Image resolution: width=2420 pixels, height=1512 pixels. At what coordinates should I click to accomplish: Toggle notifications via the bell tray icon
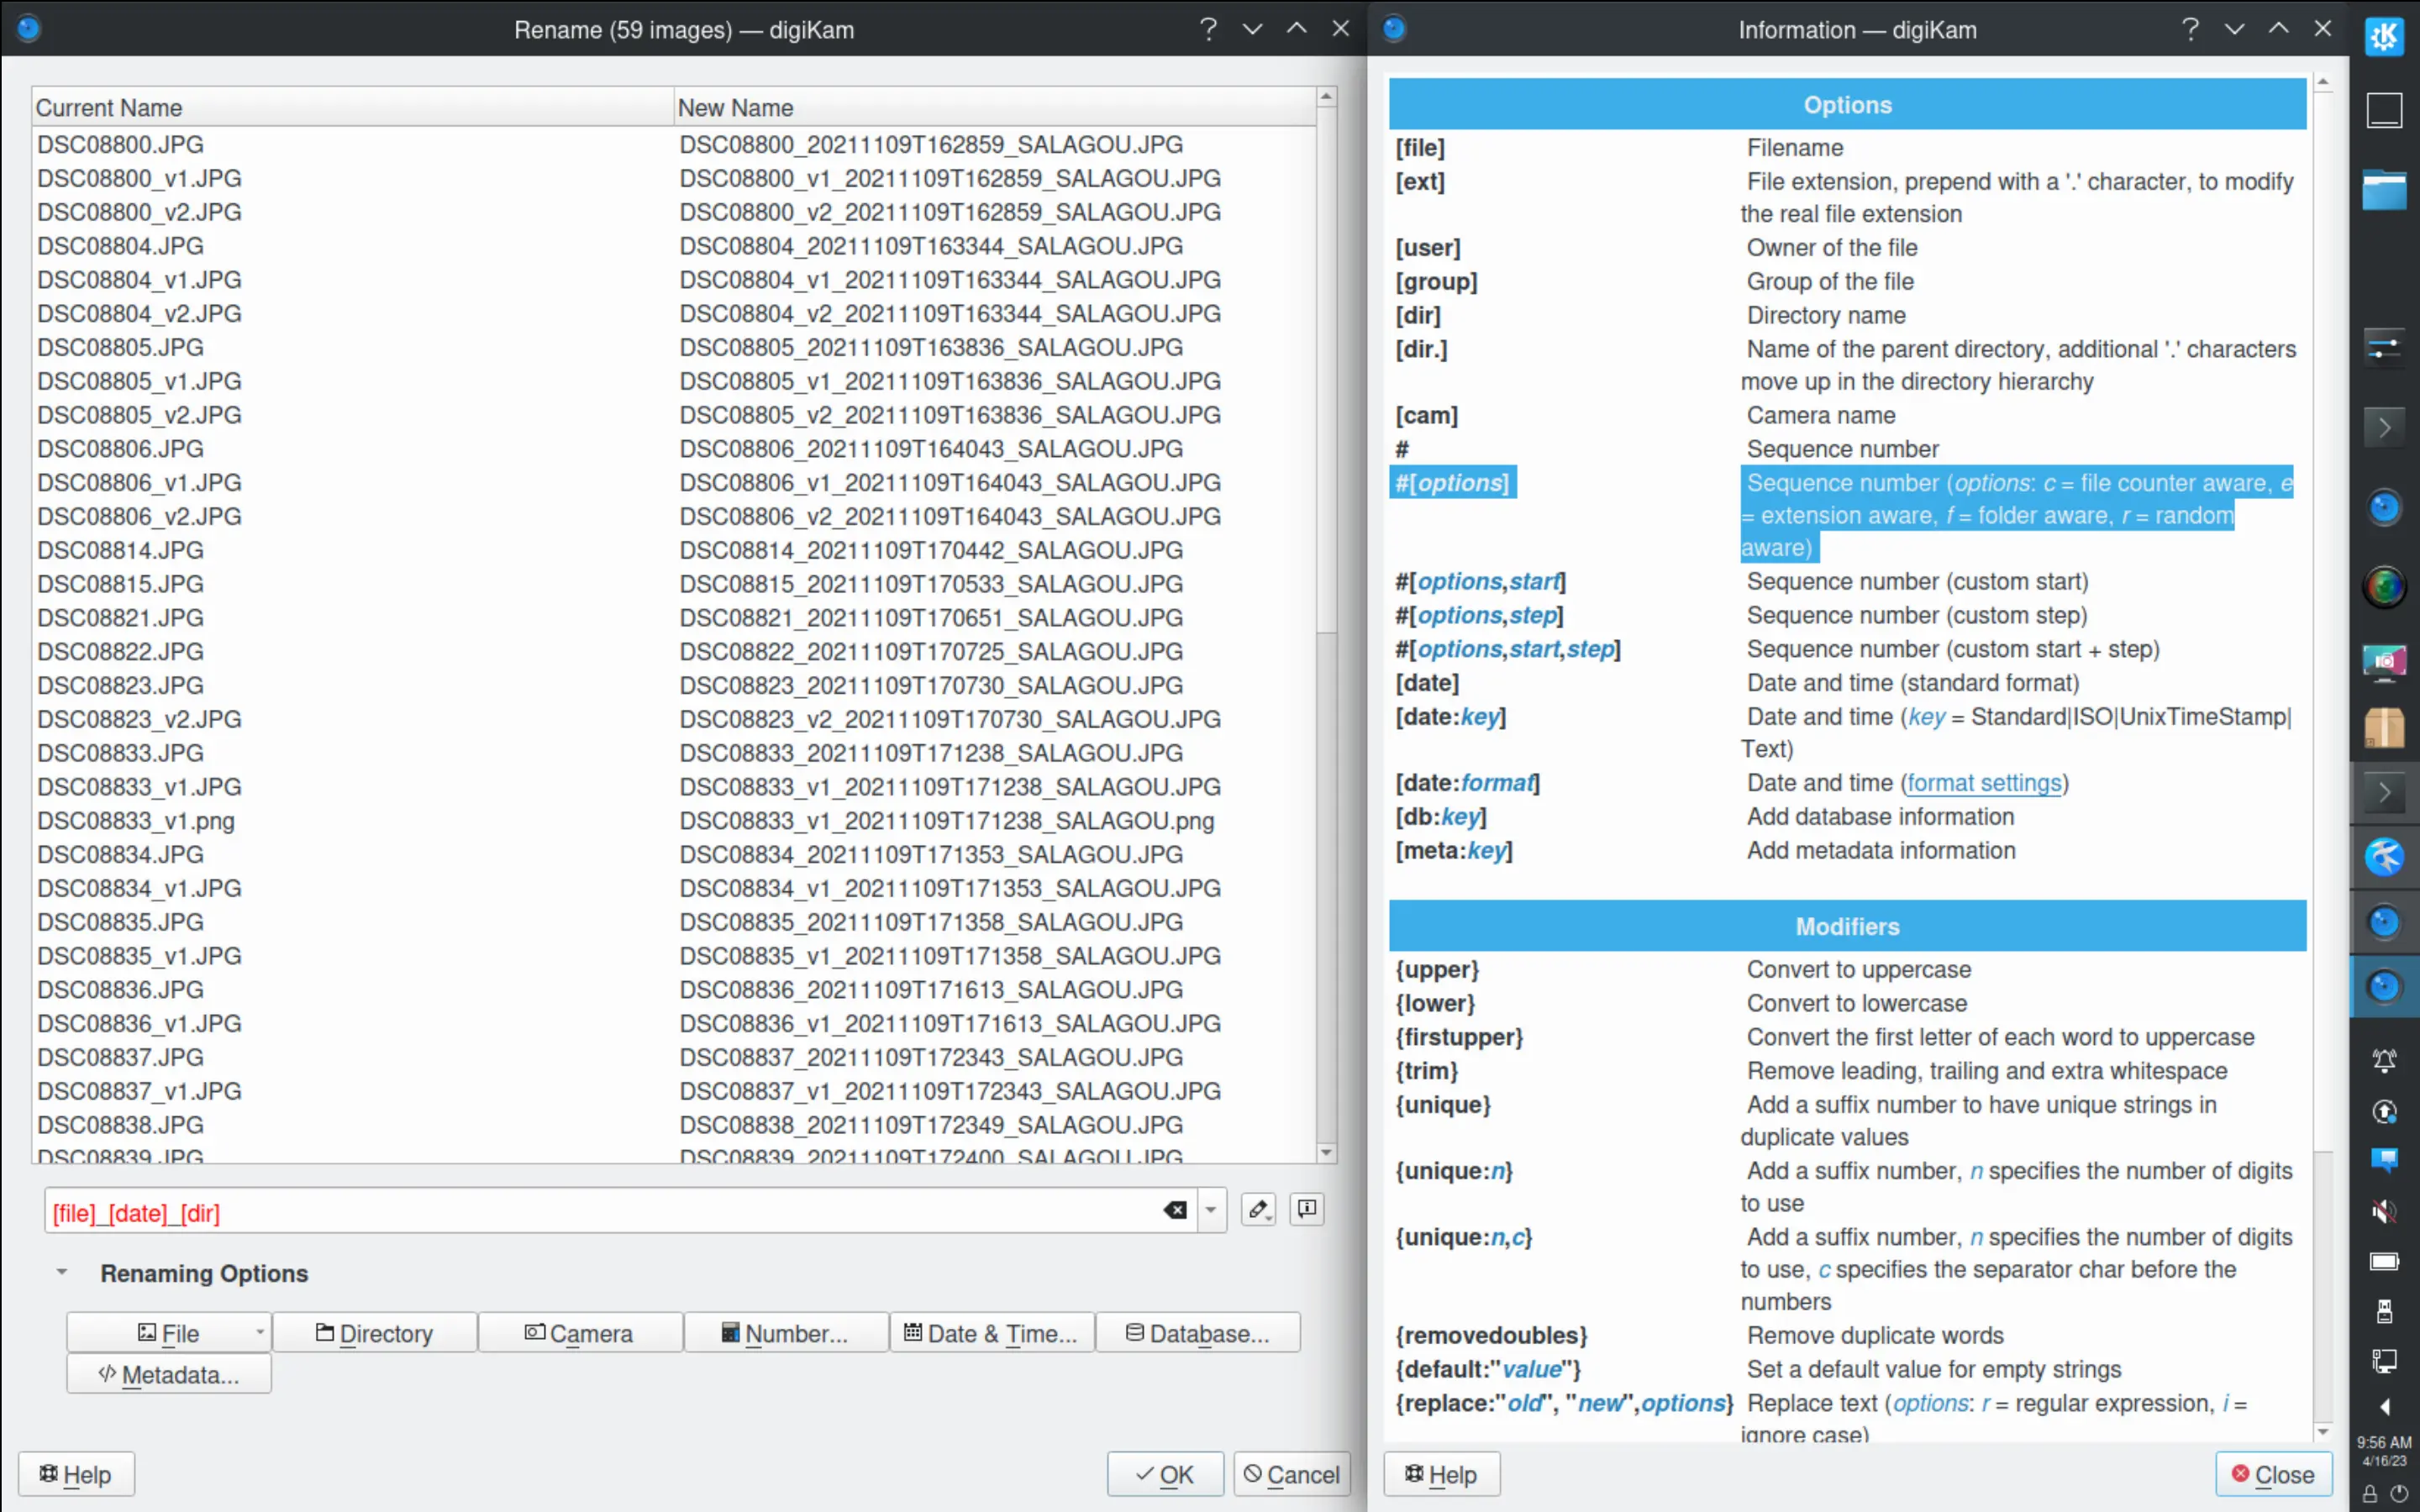[x=2385, y=1060]
